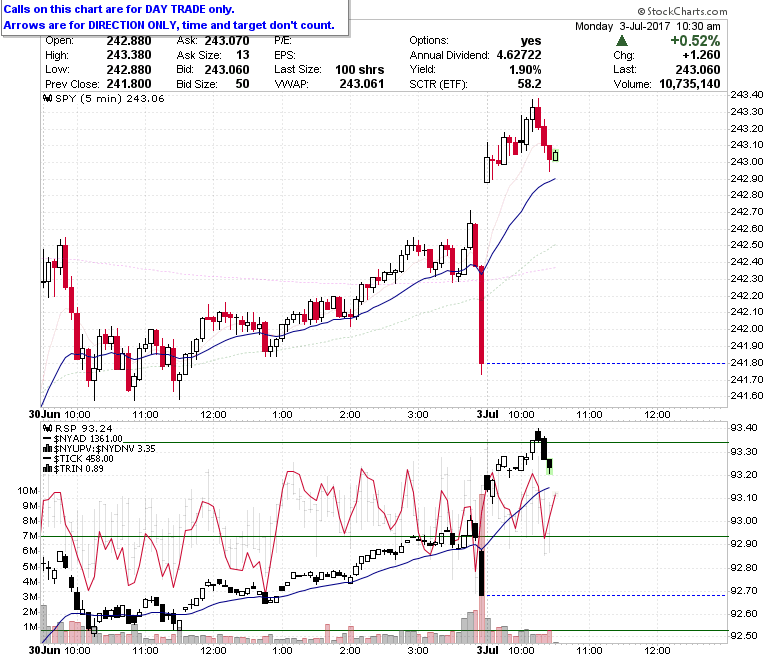Click the Bid value '243.060'
The width and height of the screenshot is (780, 659).
coord(227,70)
